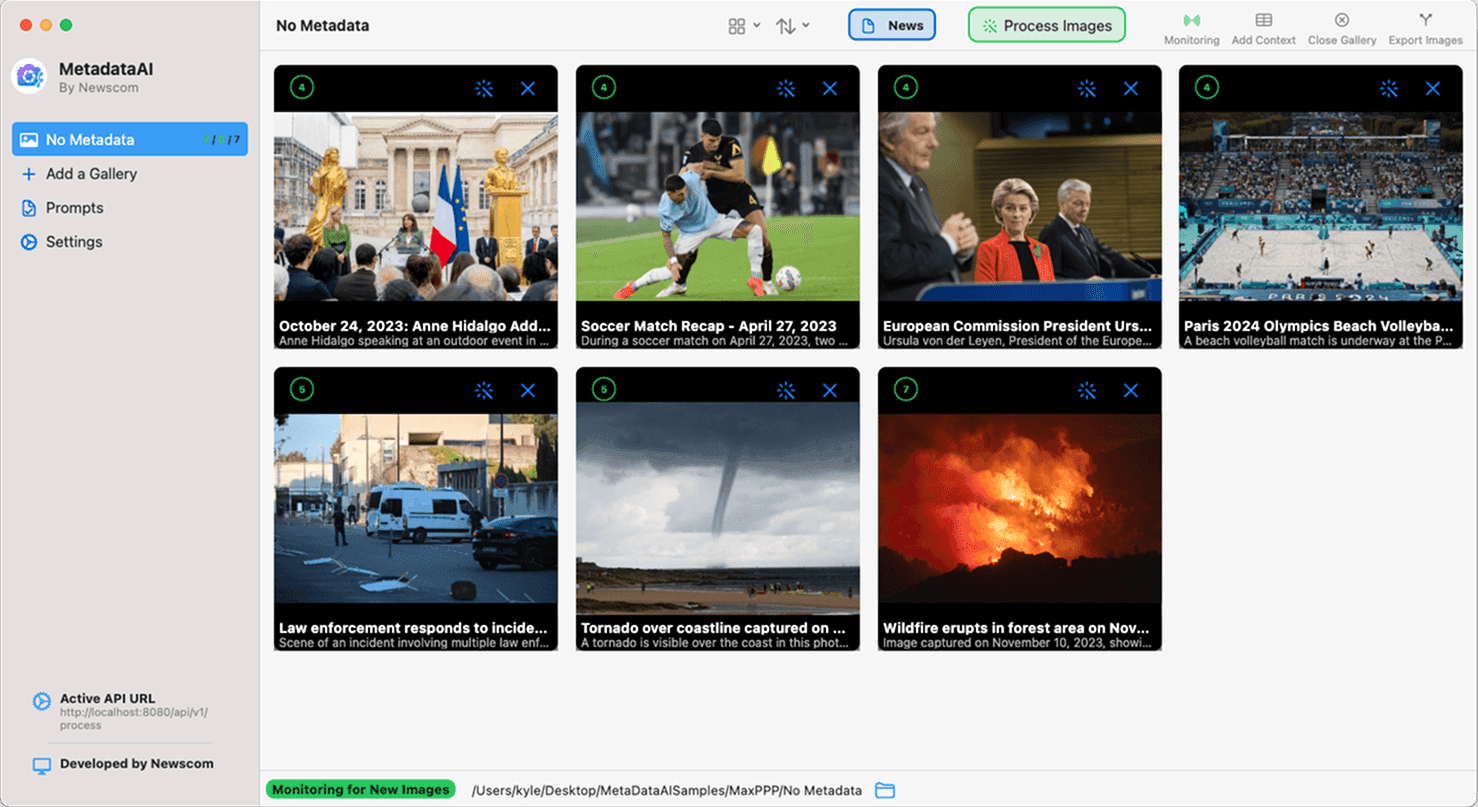Open Settings from the sidebar
Screen dimensions: 1478x807
pyautogui.click(x=73, y=241)
